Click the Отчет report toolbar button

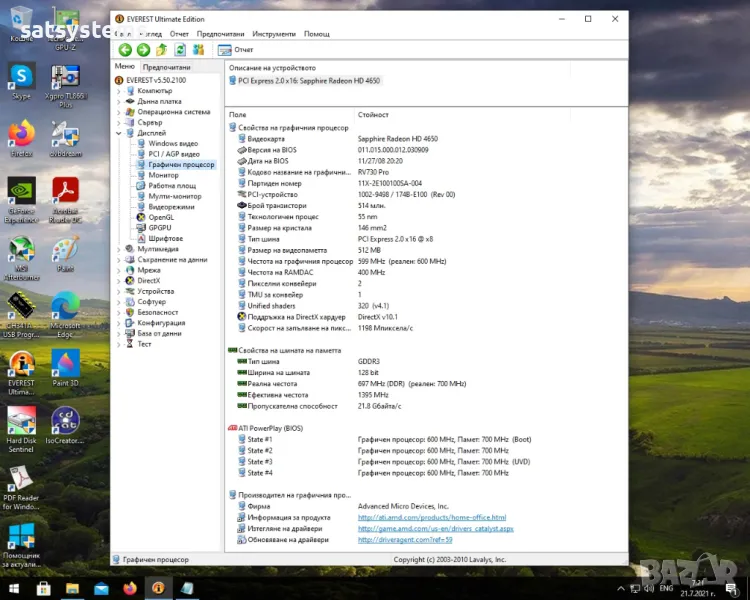pyautogui.click(x=236, y=50)
